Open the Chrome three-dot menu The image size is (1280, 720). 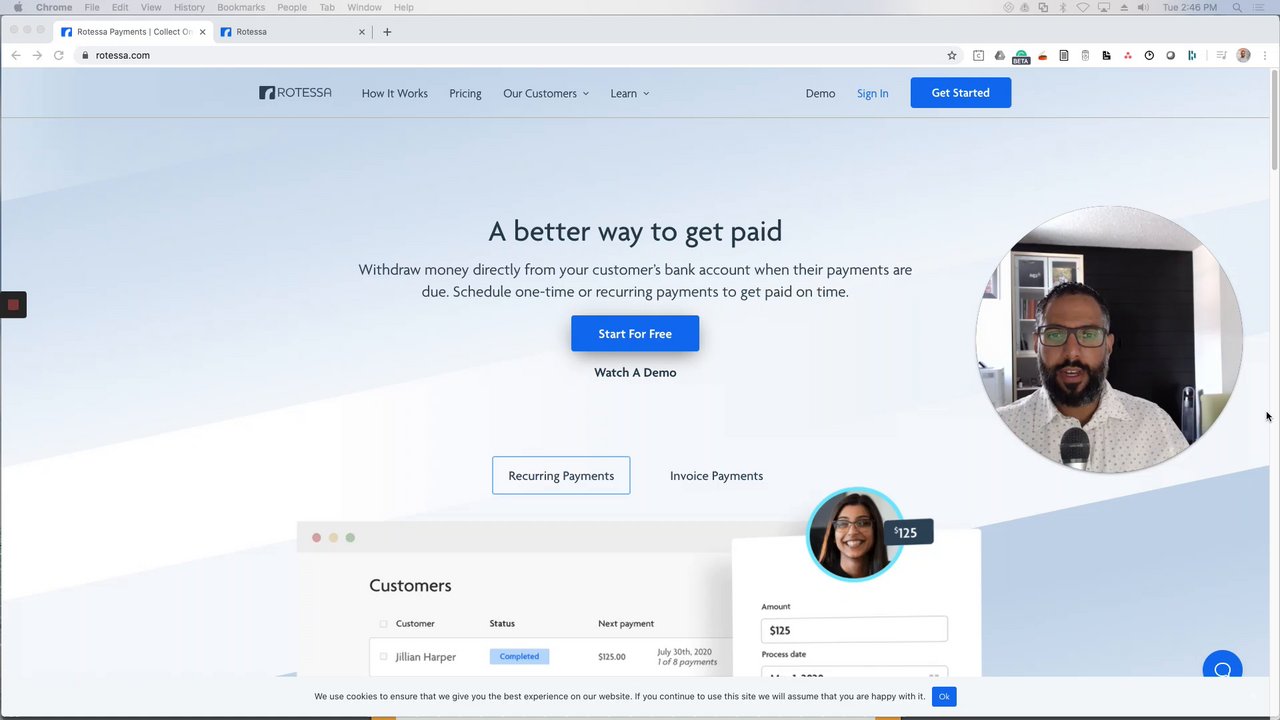click(x=1264, y=55)
